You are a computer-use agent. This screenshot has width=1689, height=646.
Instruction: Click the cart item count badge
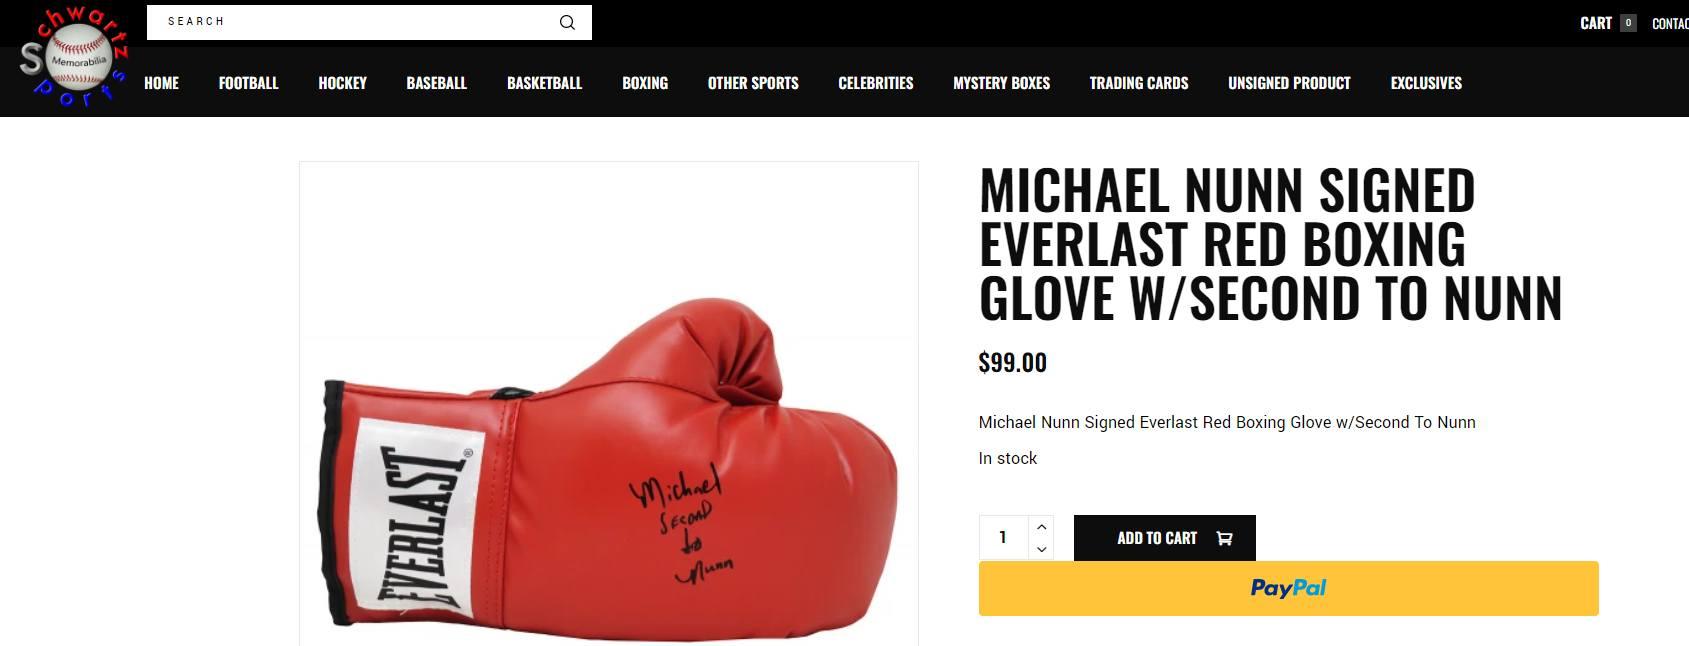pyautogui.click(x=1628, y=23)
